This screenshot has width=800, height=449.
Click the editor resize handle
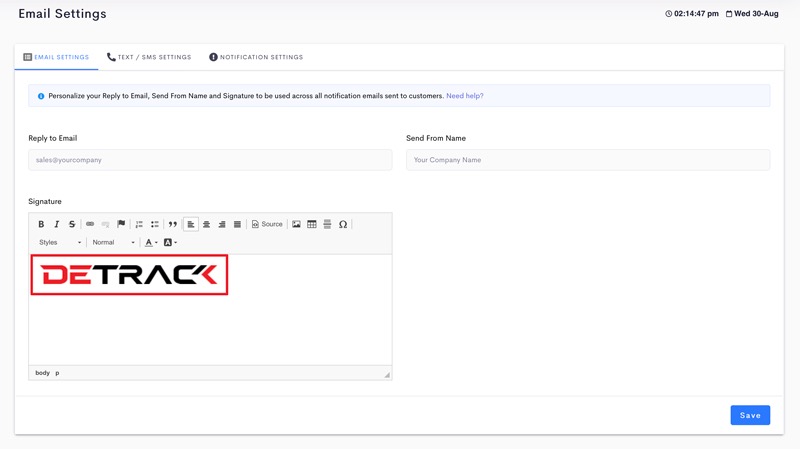point(387,375)
